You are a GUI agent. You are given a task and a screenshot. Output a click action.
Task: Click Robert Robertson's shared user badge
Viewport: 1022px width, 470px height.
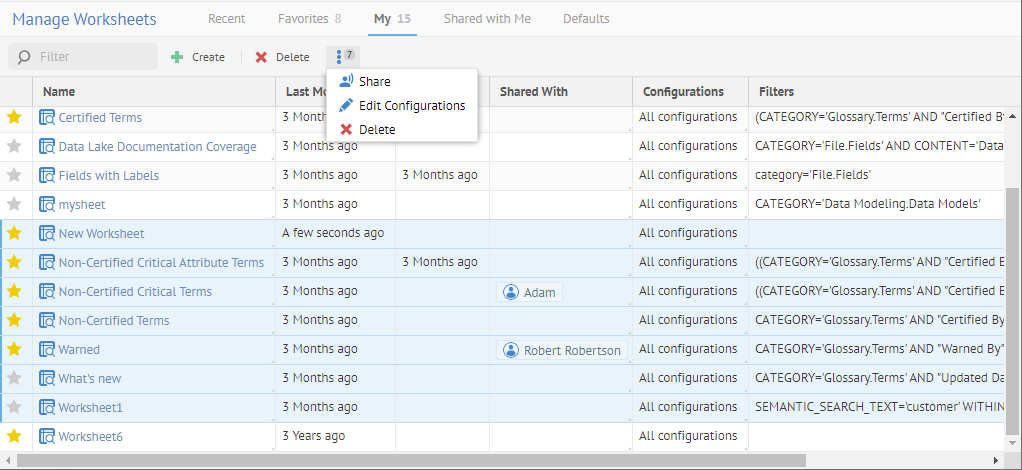561,350
